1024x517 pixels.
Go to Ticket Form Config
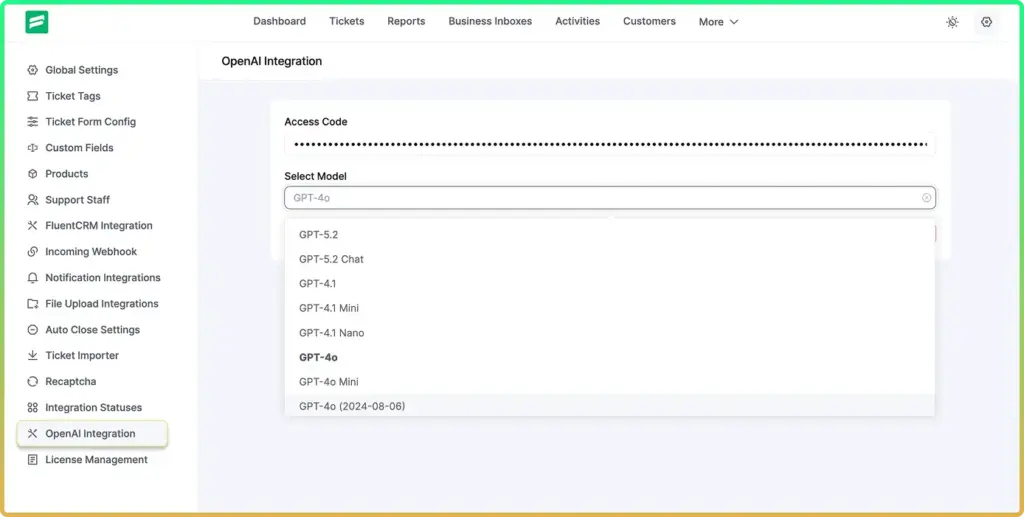(x=92, y=122)
